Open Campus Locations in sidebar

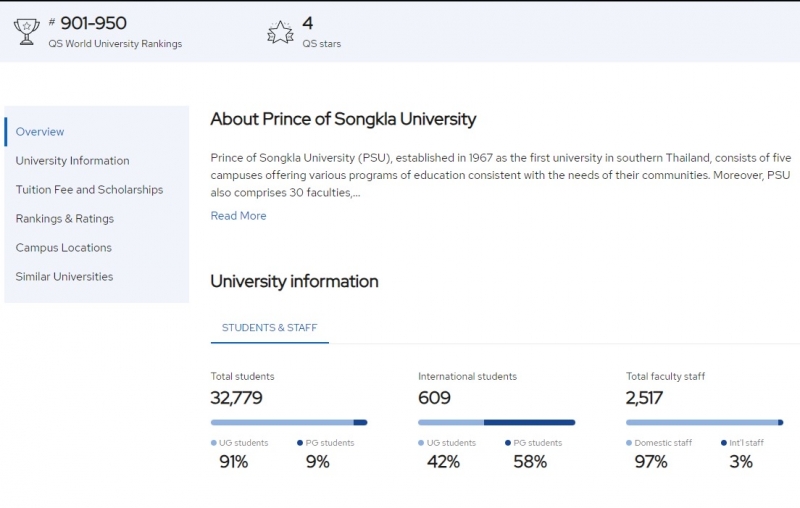pyautogui.click(x=63, y=248)
